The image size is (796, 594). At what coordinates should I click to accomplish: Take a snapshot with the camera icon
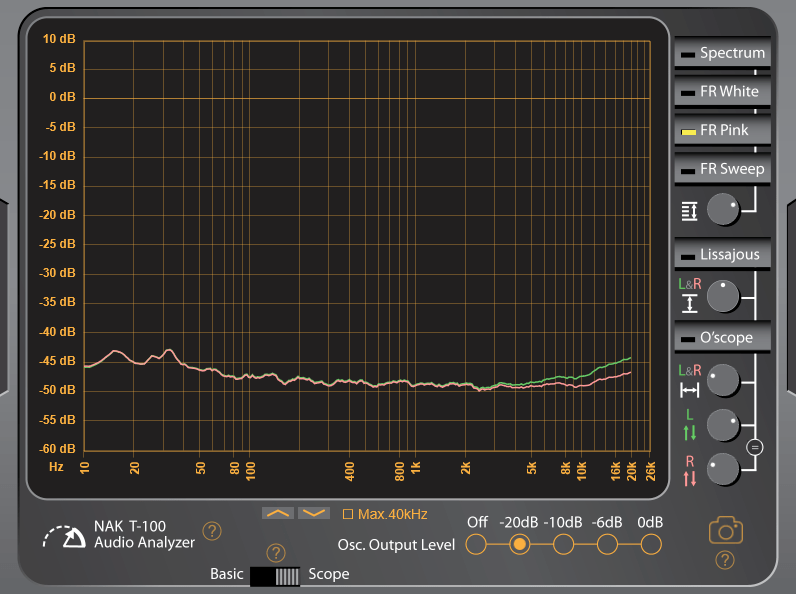tap(726, 531)
